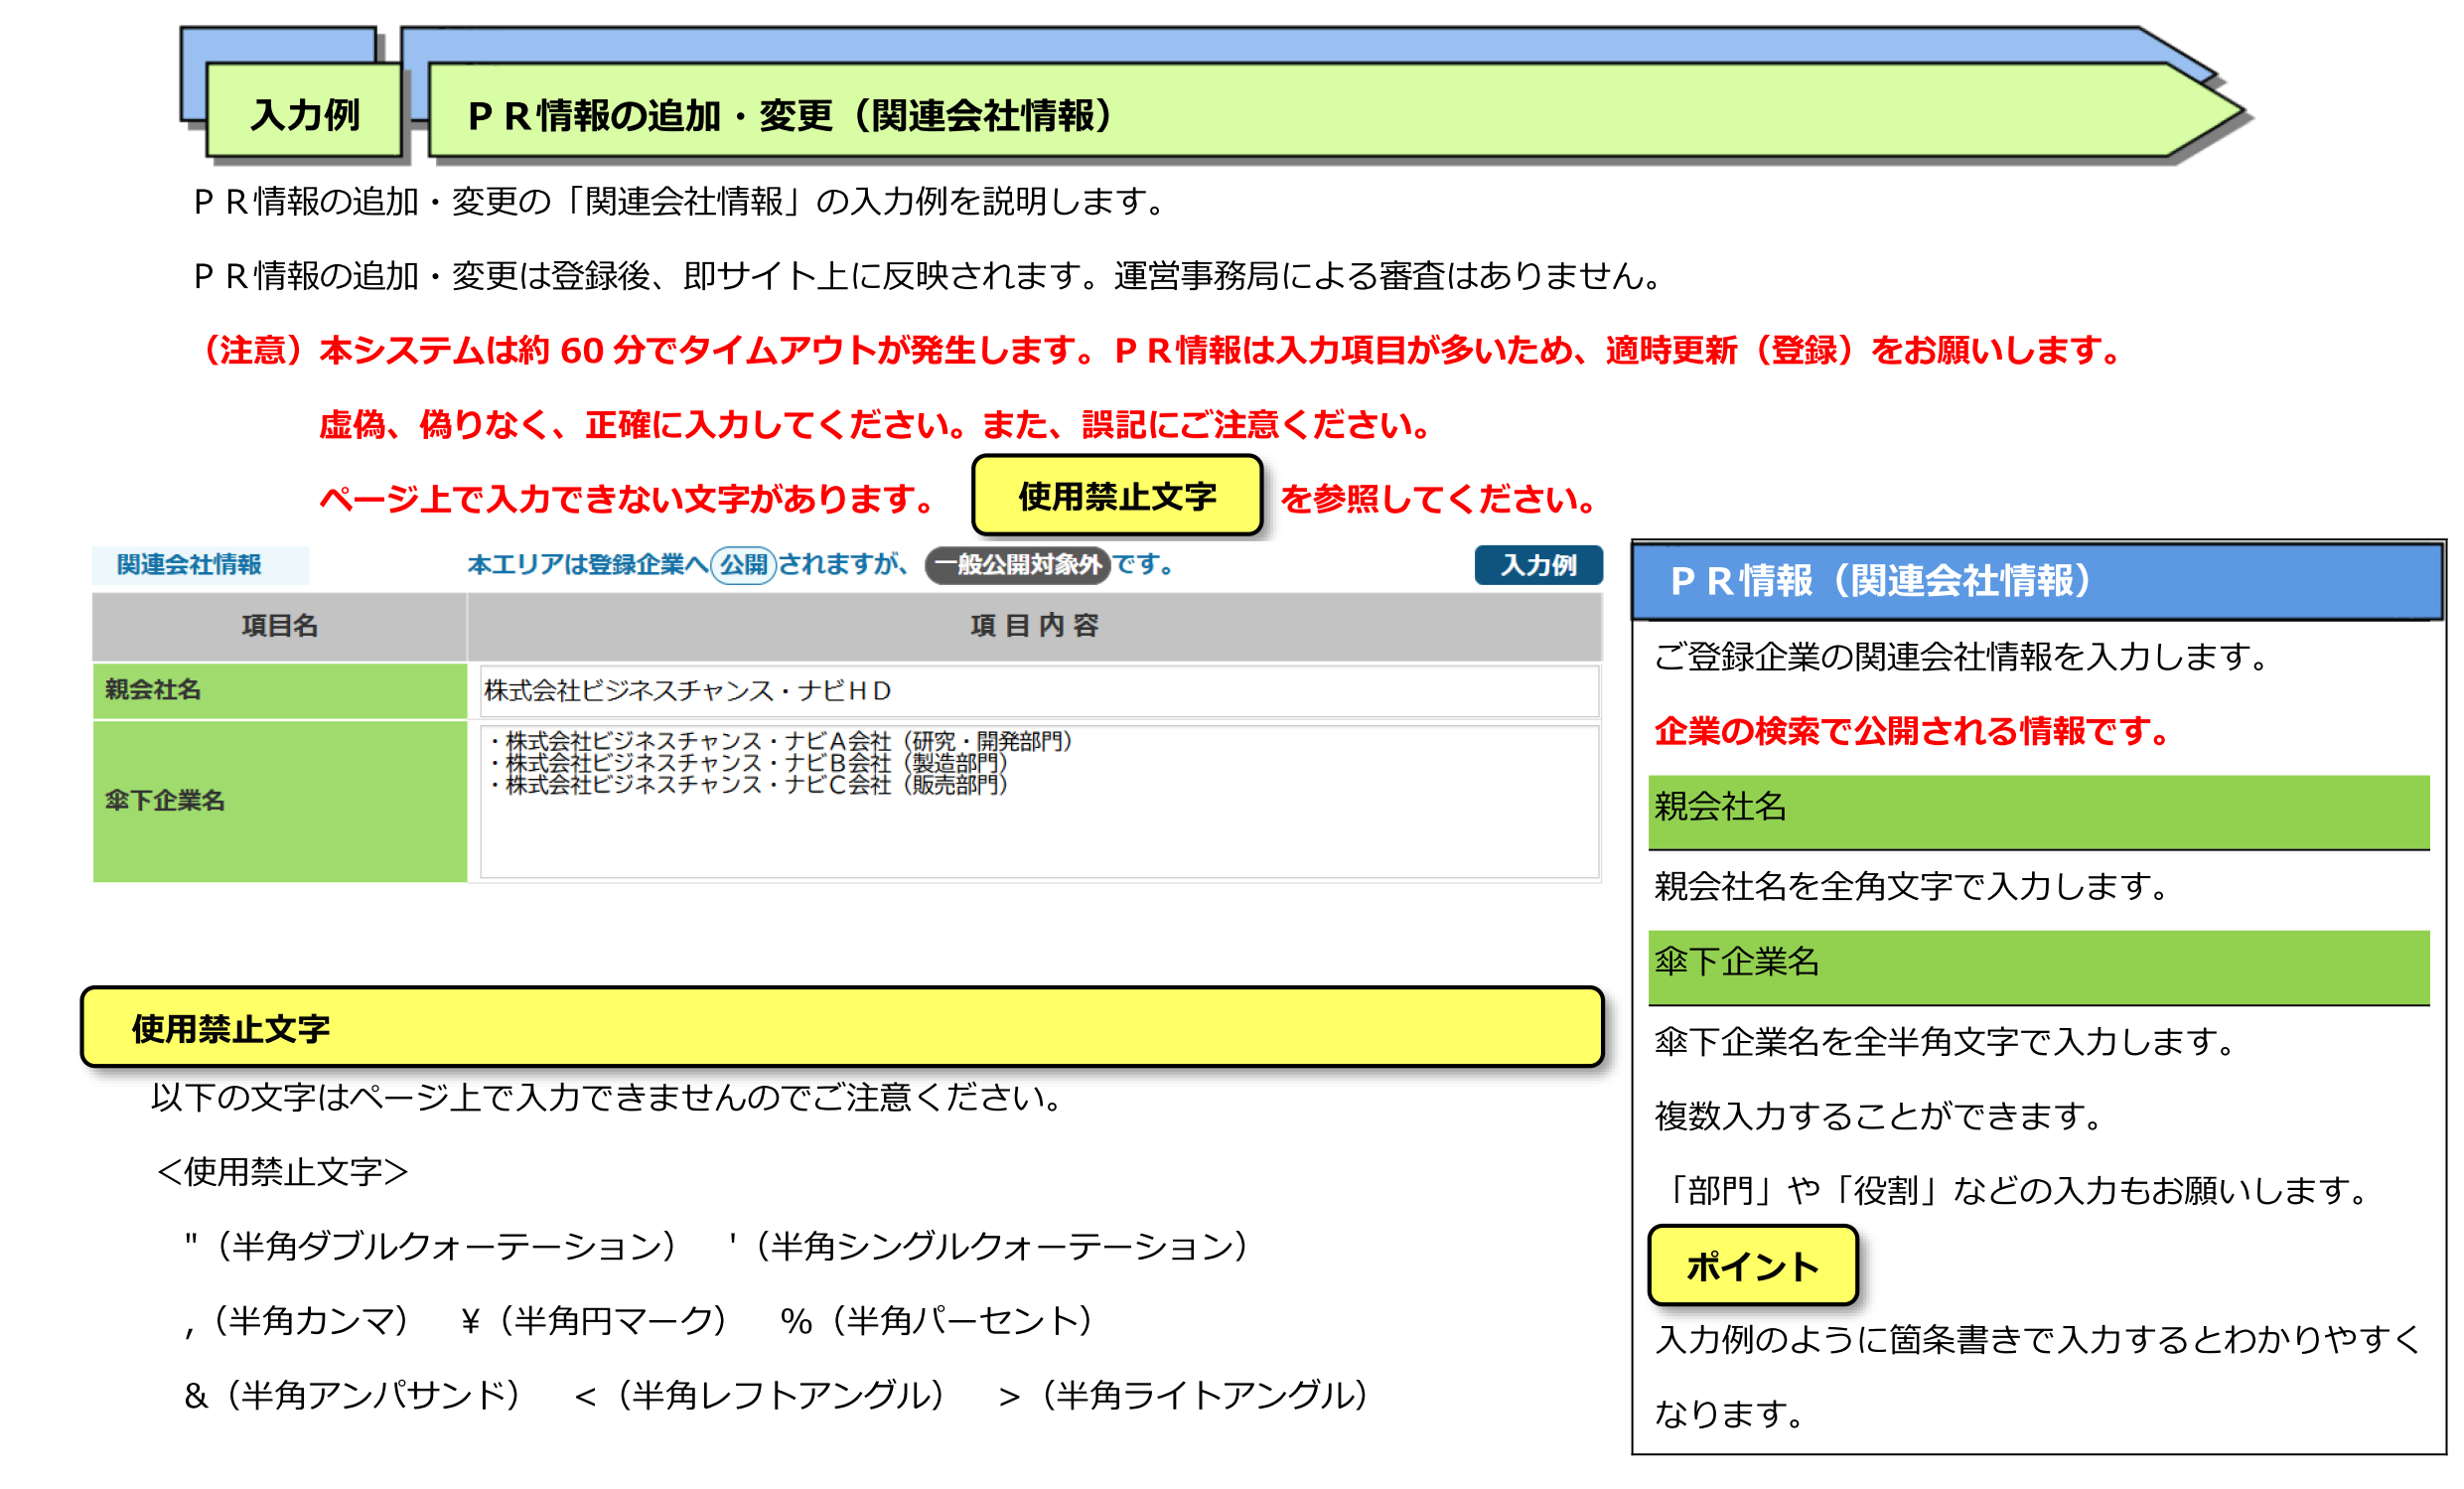Click the 関連会社情報 section label
This screenshot has width=2464, height=1489.
click(189, 565)
